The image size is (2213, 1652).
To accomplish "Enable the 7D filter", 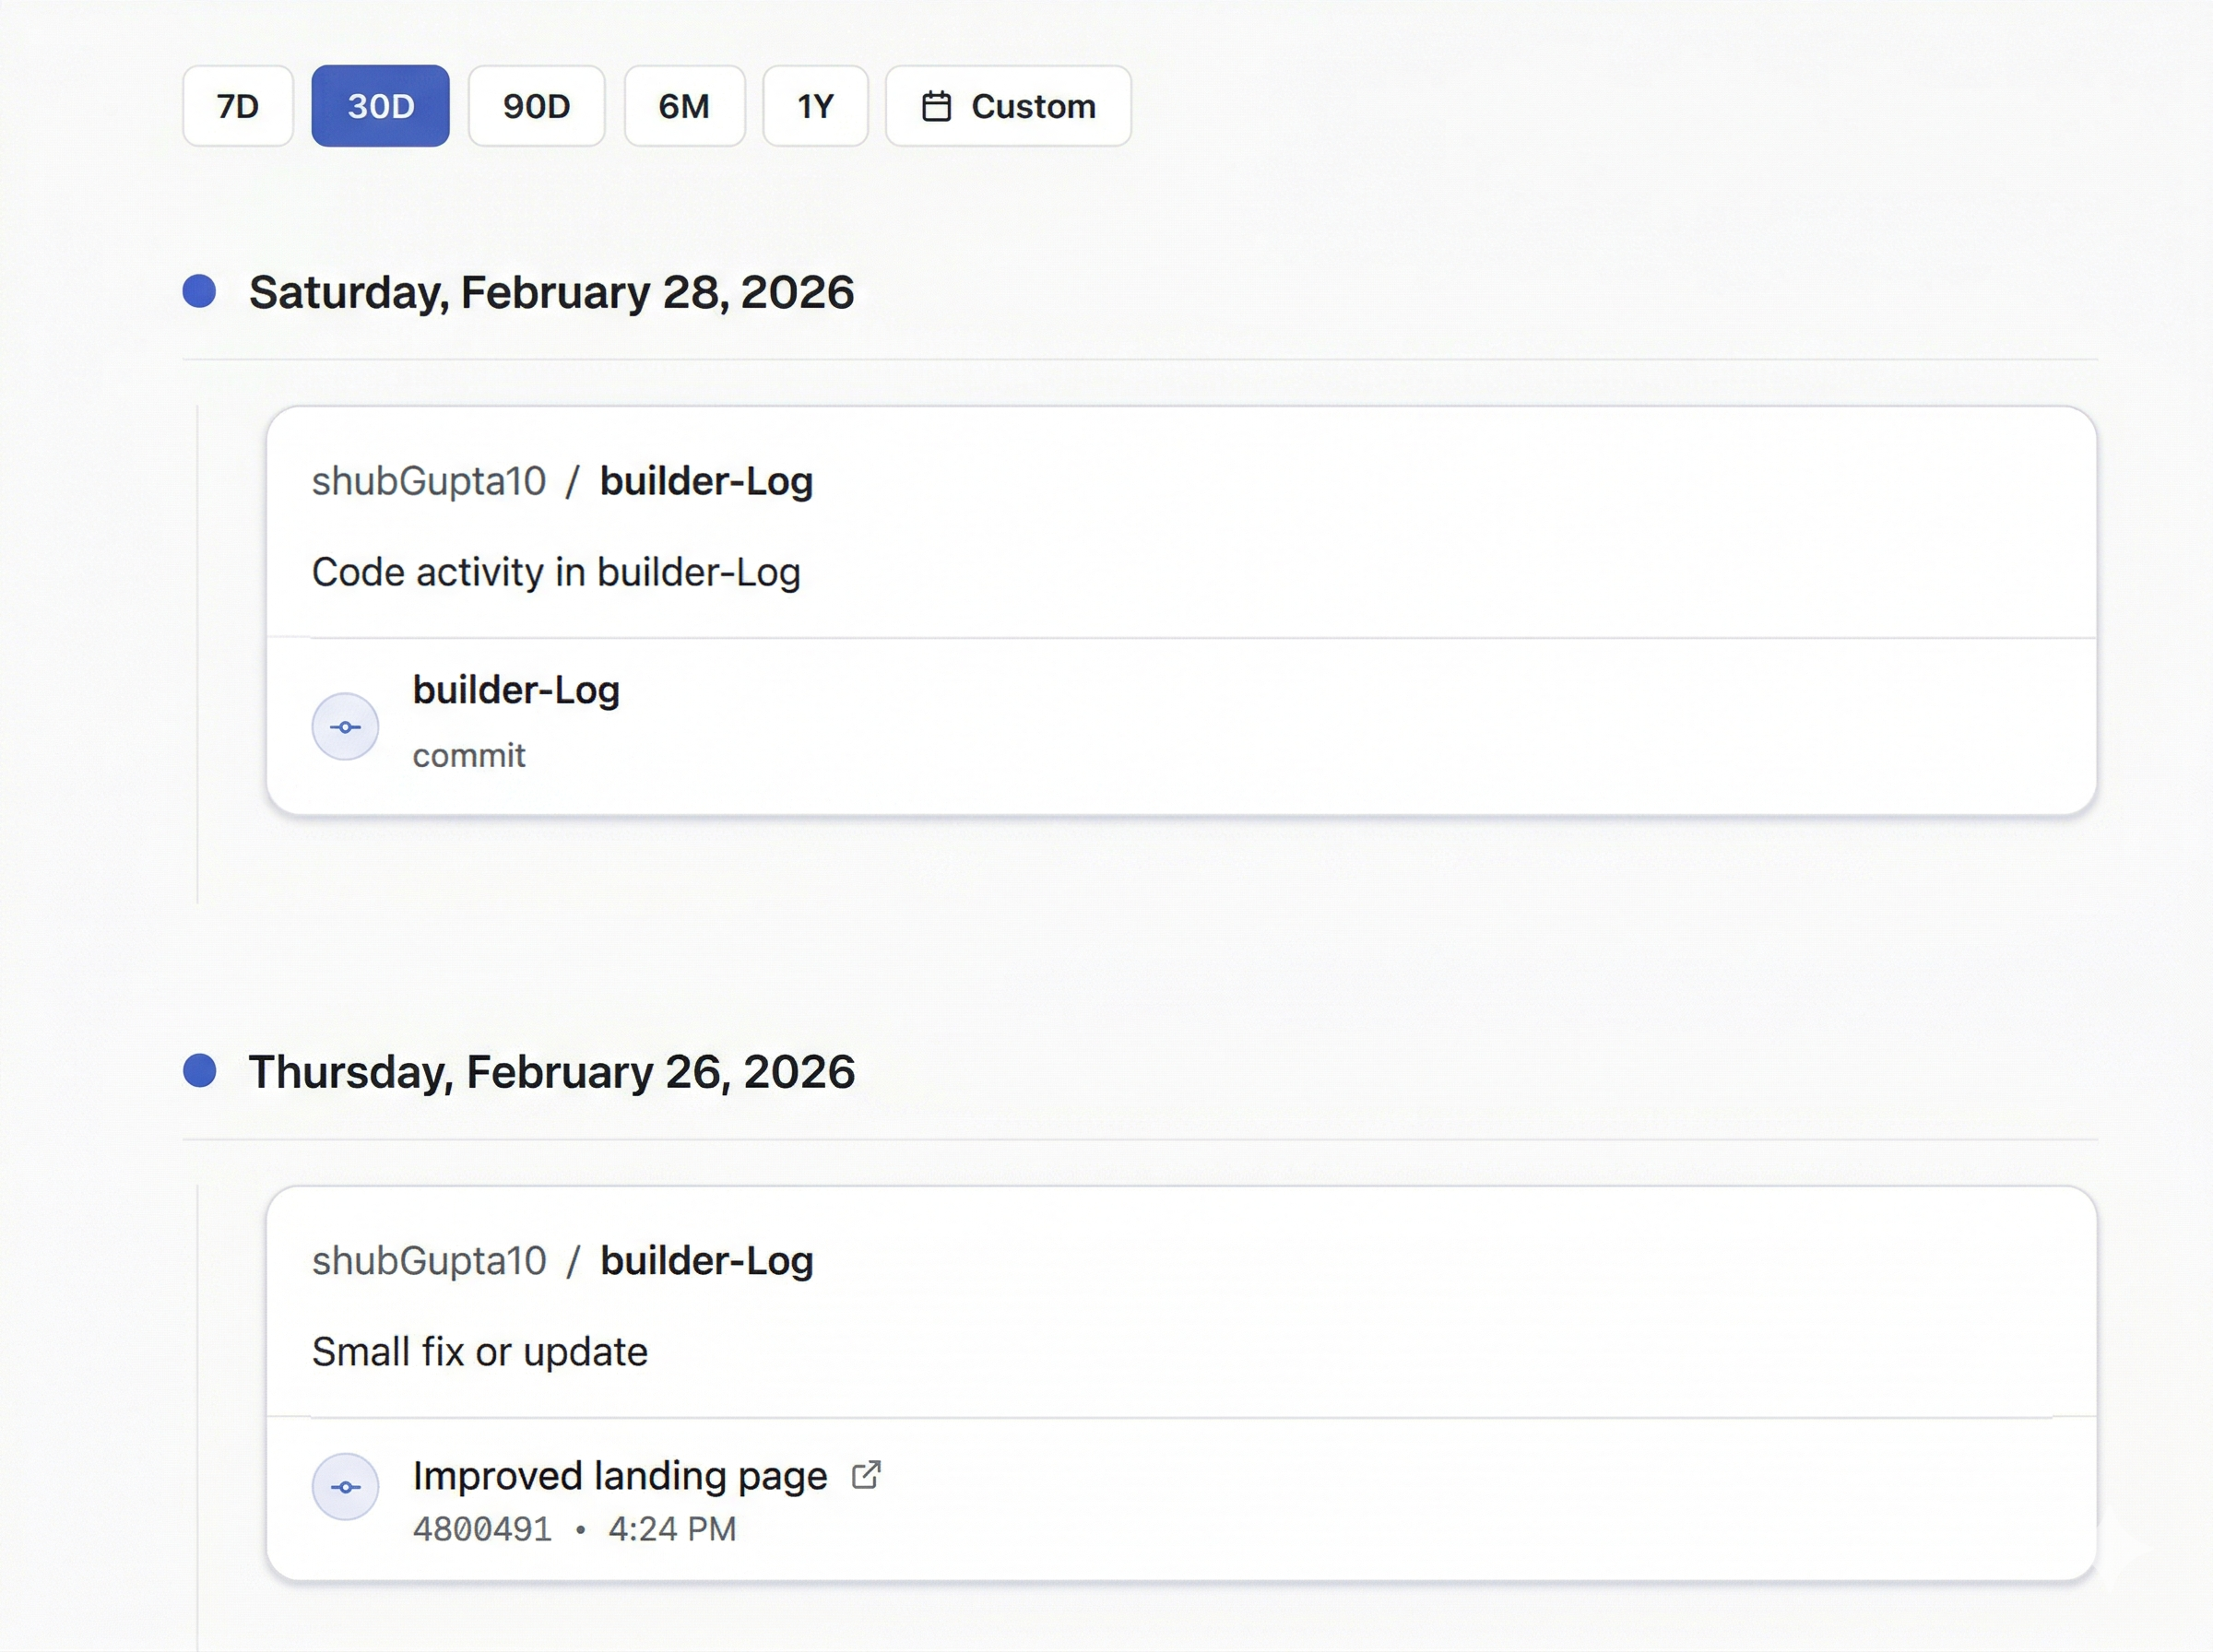I will (x=237, y=105).
